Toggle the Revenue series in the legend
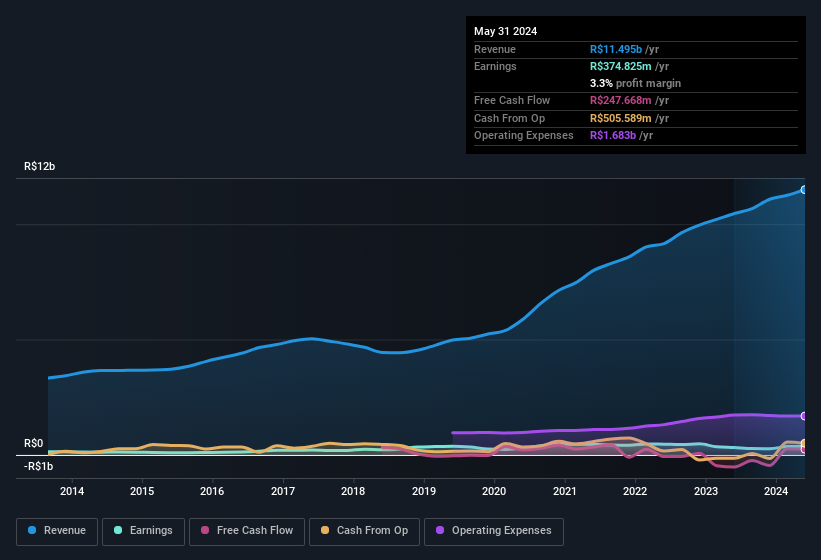821x560 pixels. click(x=57, y=531)
